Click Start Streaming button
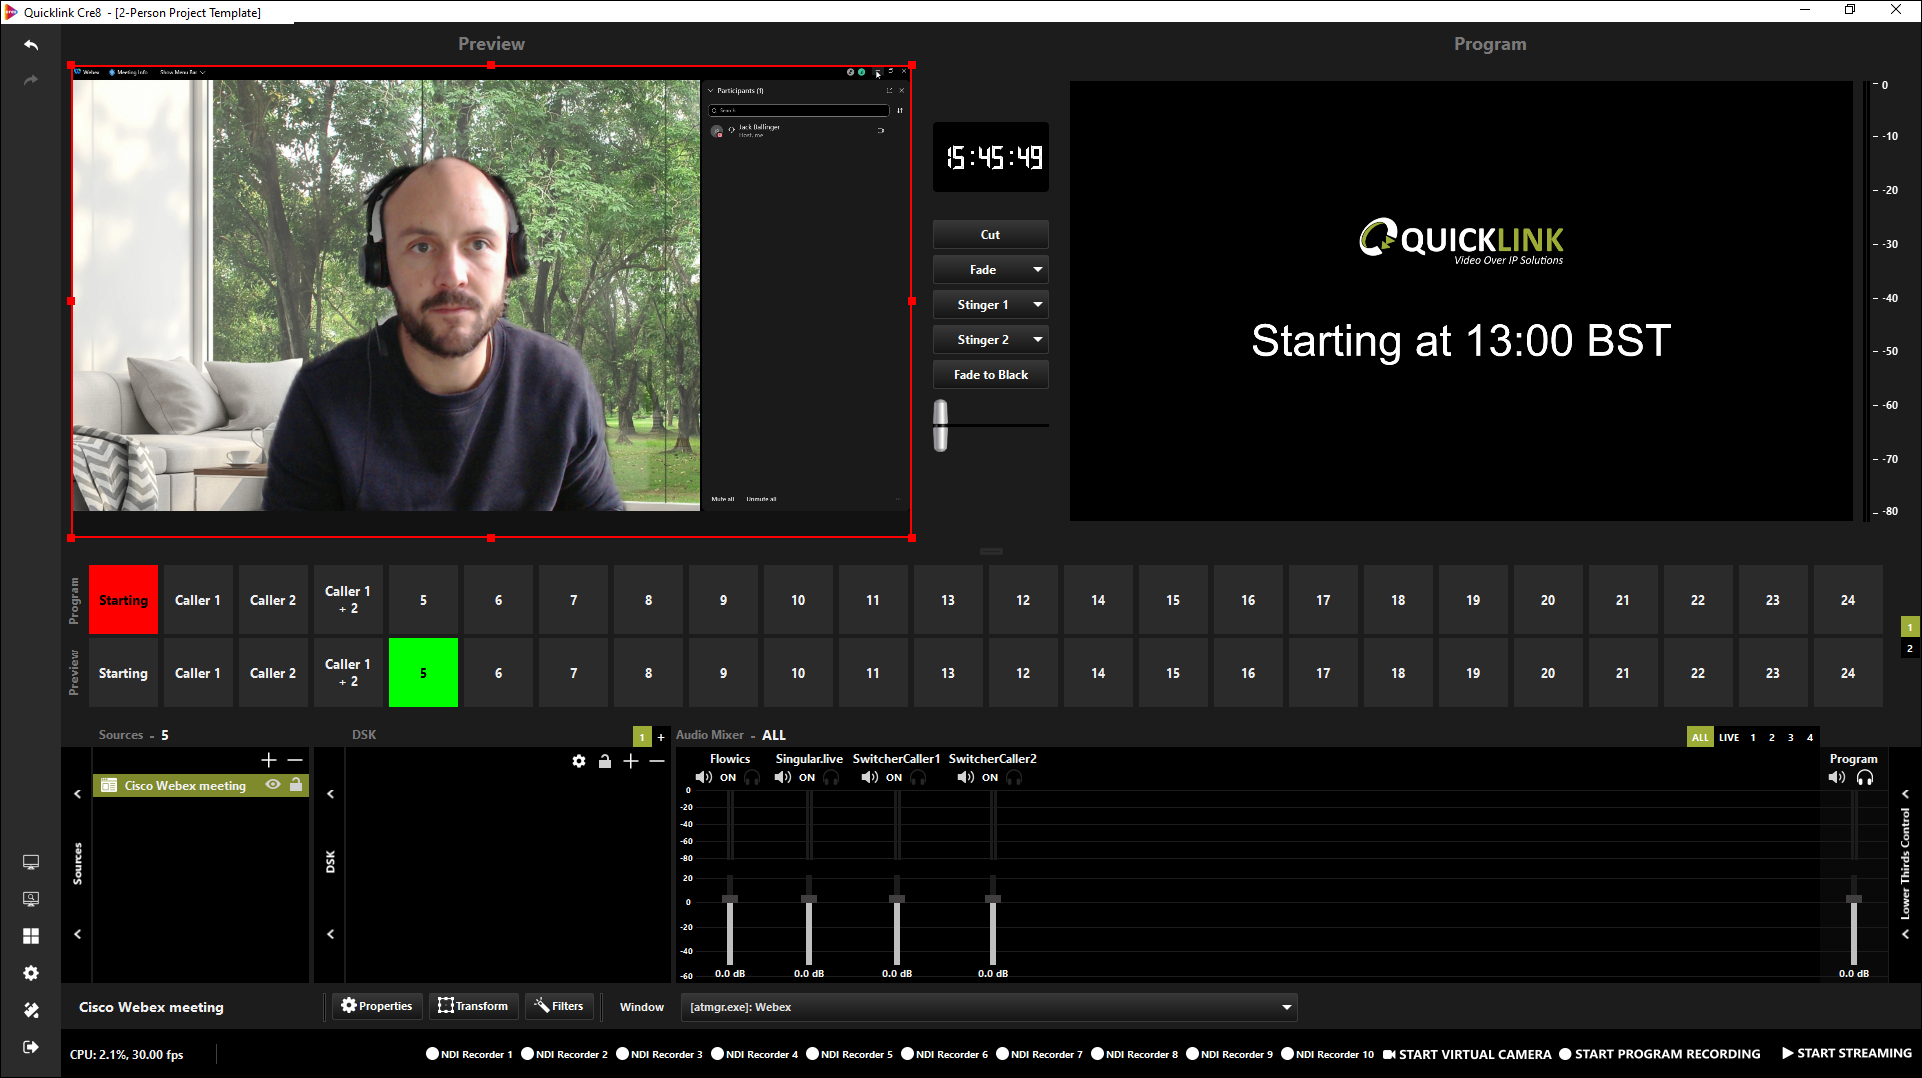 click(1846, 1053)
